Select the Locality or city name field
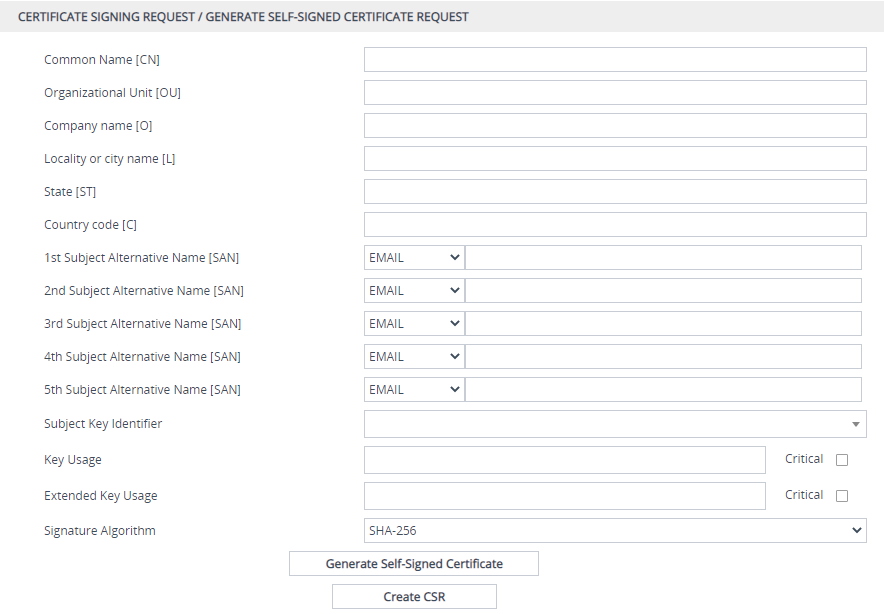Viewport: 884px width, 614px height. click(x=615, y=159)
